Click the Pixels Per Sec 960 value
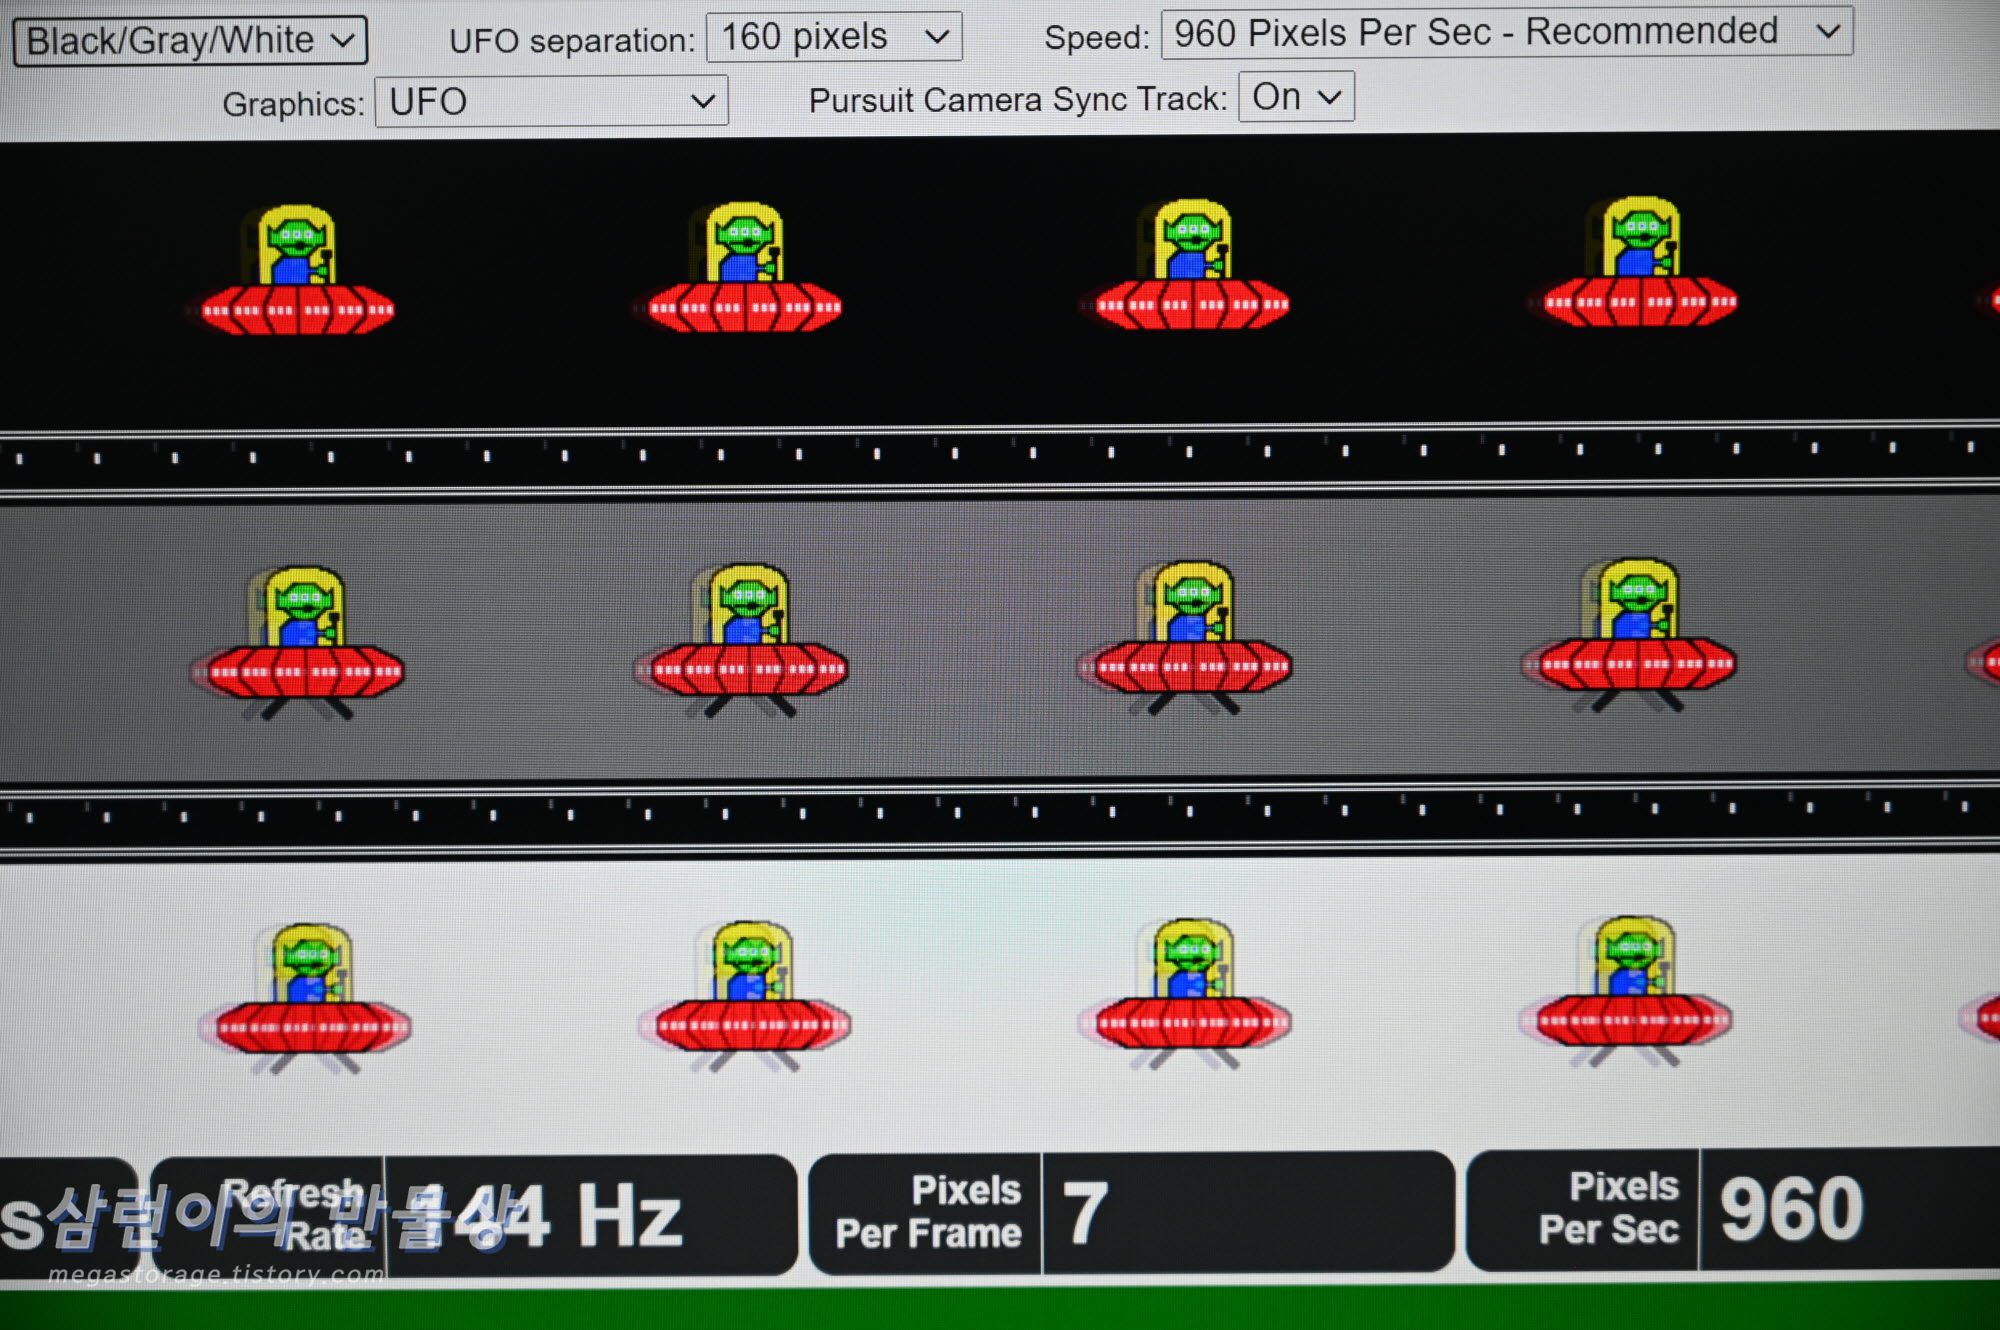 tap(1792, 1210)
